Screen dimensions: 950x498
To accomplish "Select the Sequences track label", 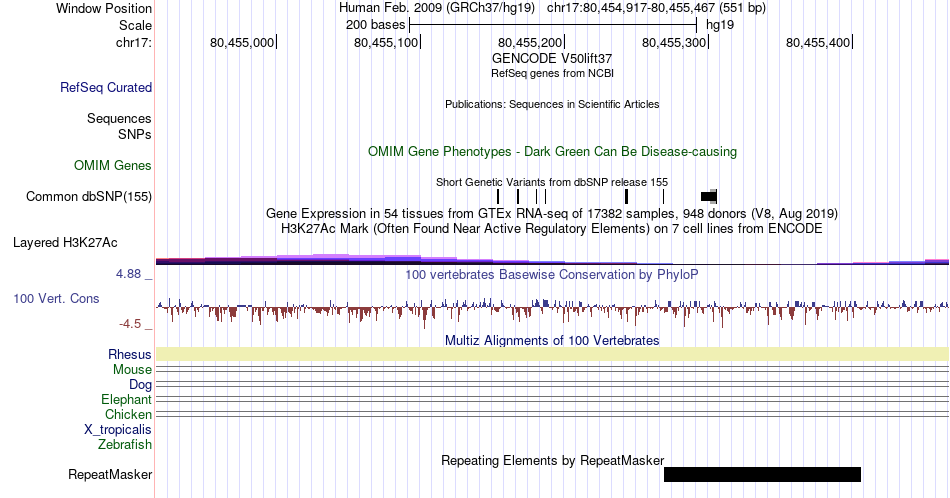I will (x=119, y=118).
